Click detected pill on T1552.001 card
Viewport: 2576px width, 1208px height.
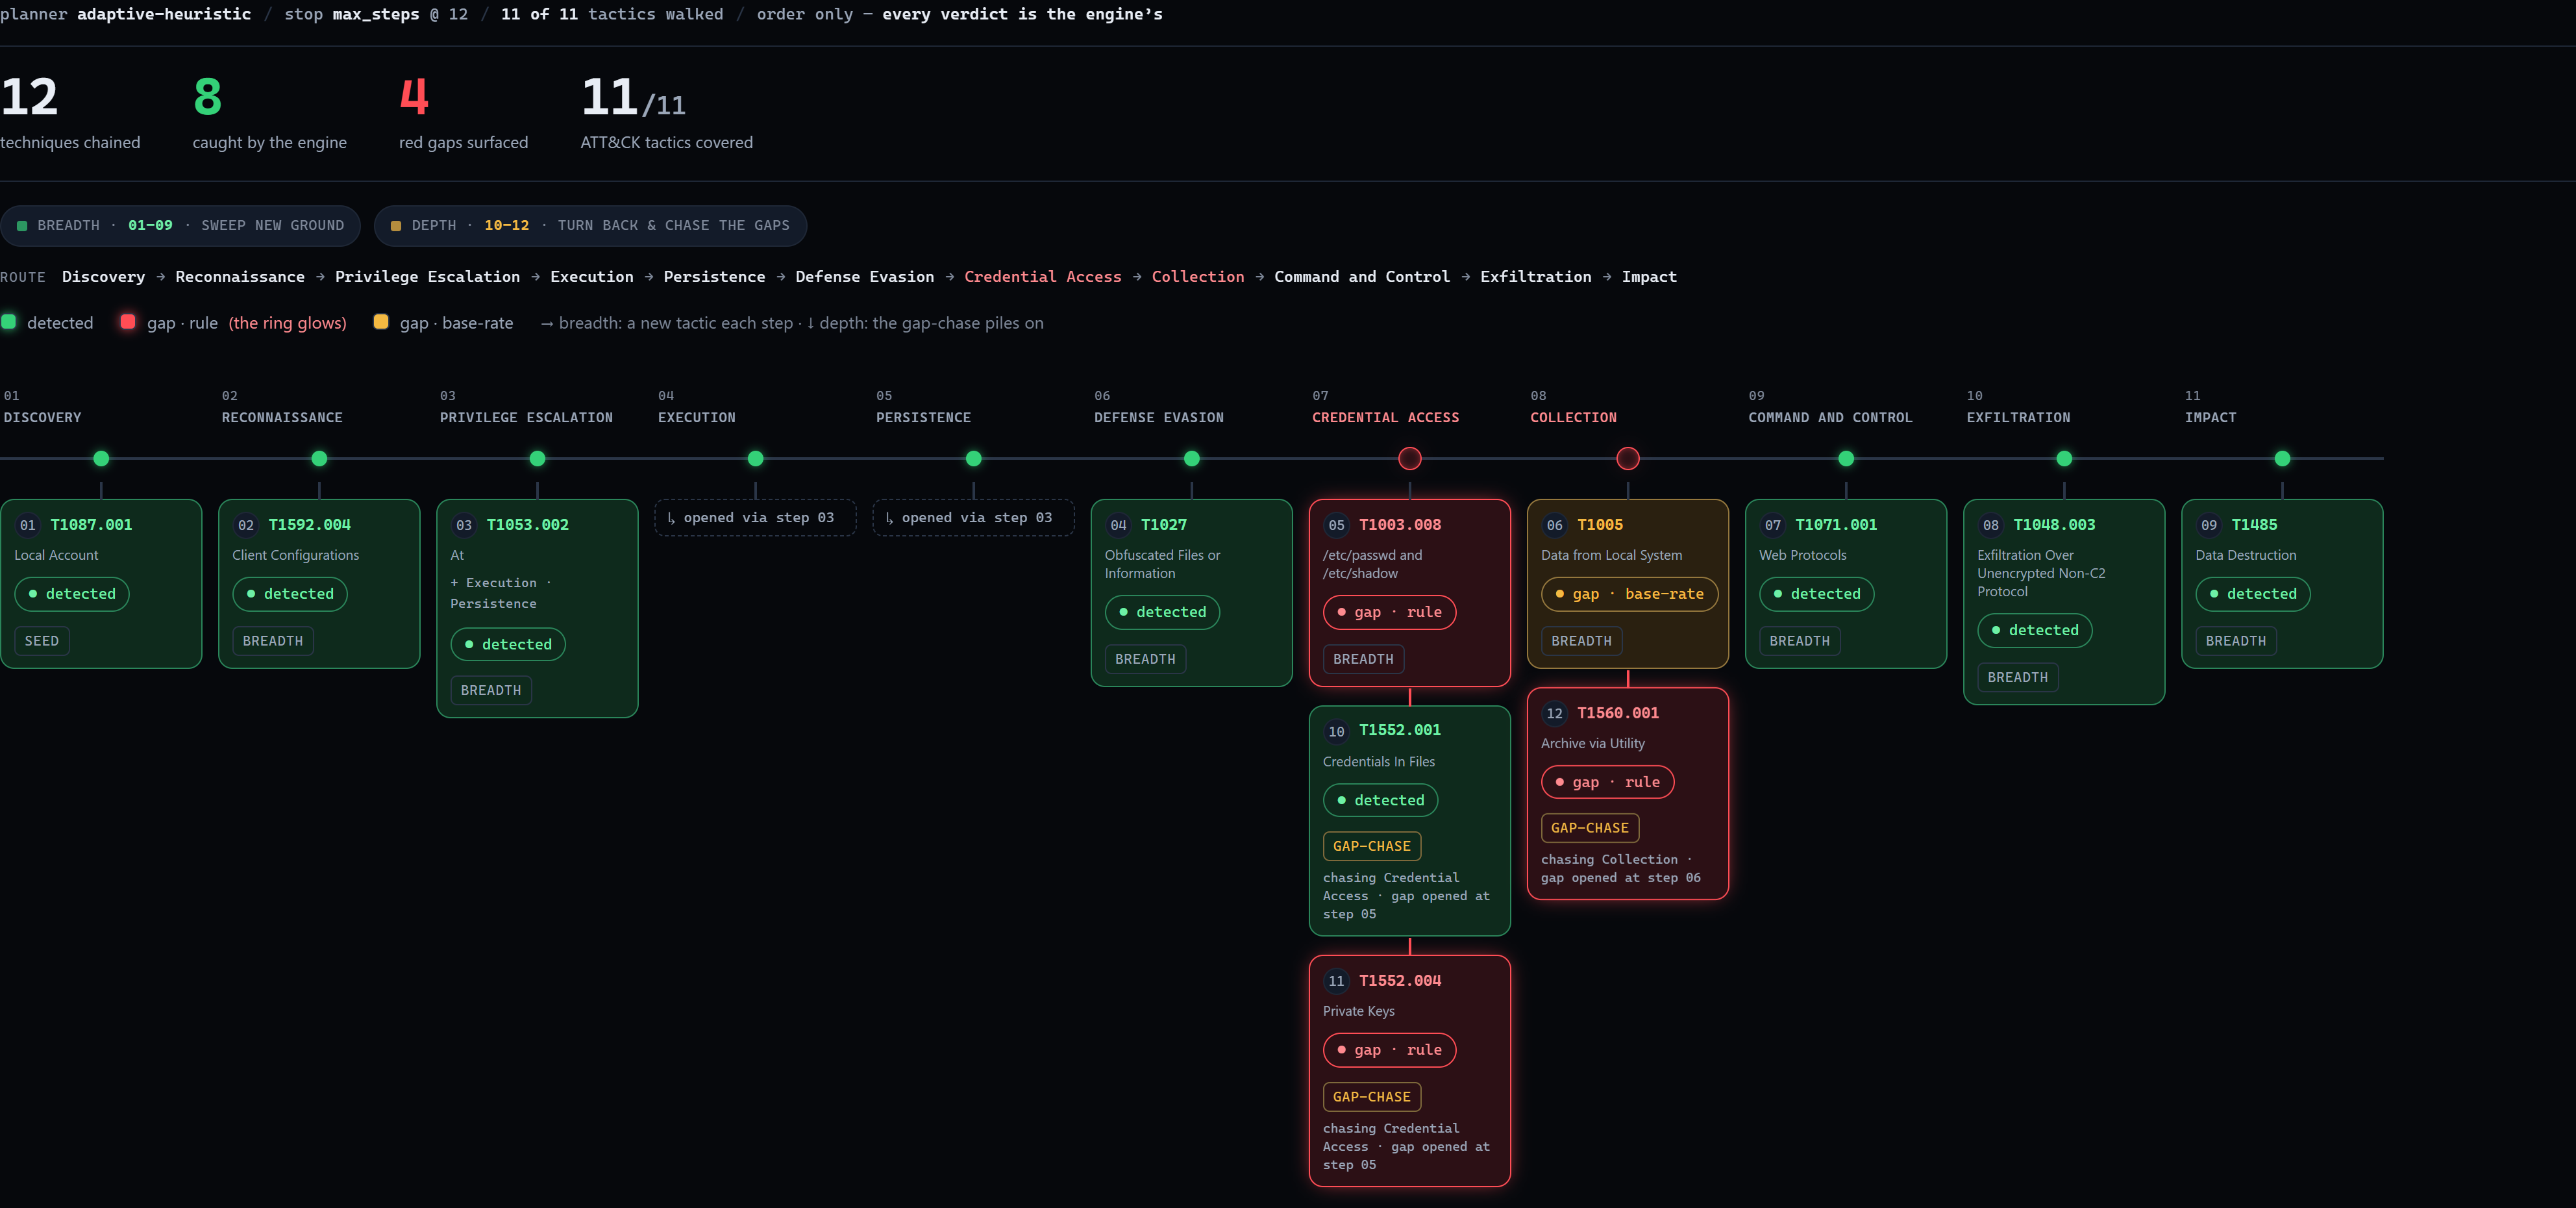pyautogui.click(x=1380, y=800)
